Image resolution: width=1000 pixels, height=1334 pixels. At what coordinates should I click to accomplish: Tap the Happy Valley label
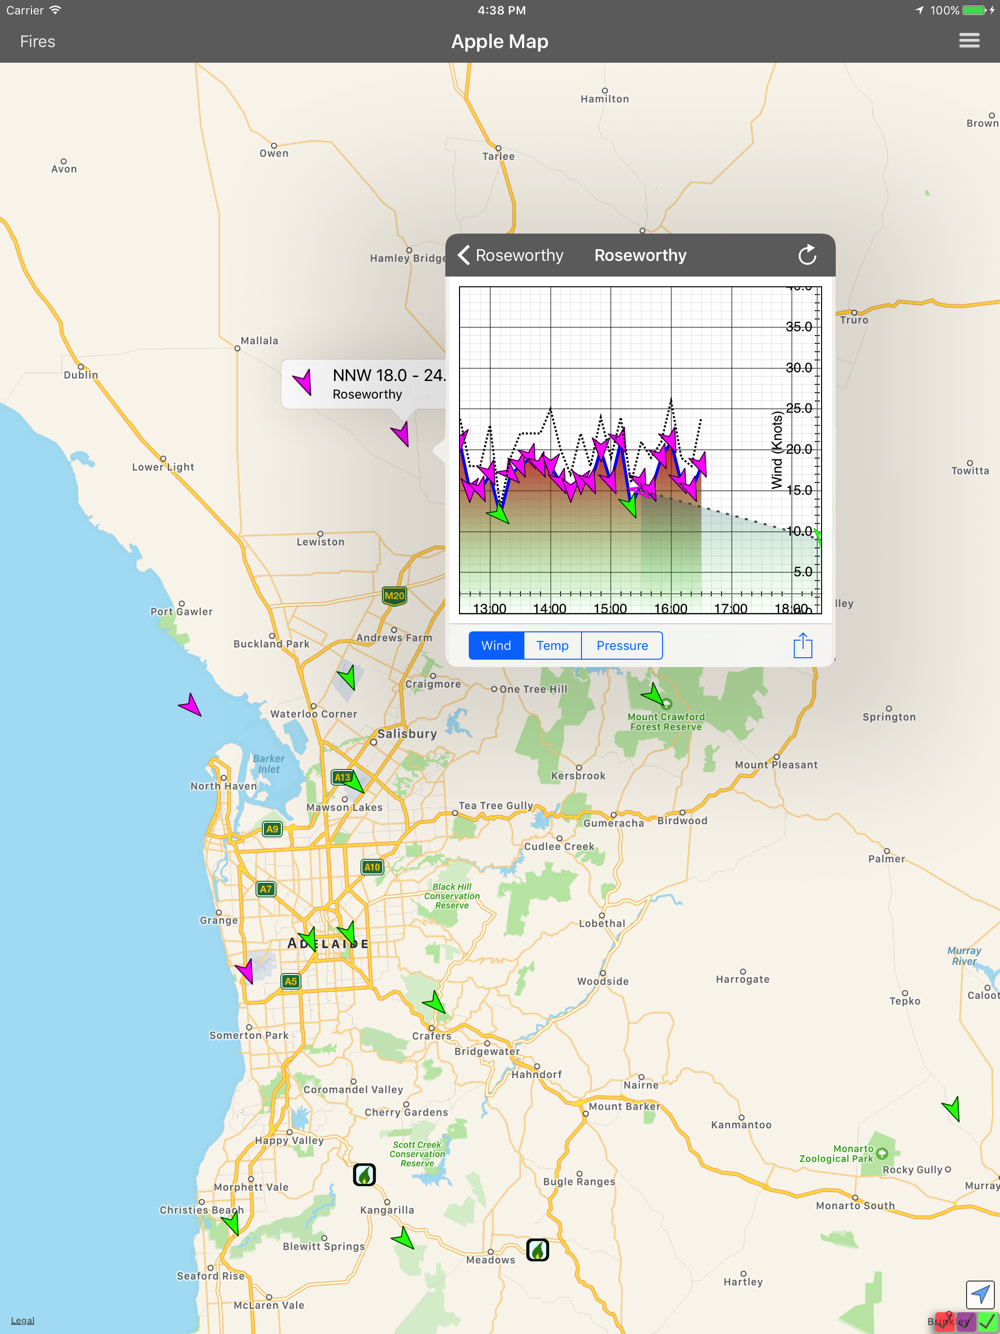click(x=290, y=1141)
